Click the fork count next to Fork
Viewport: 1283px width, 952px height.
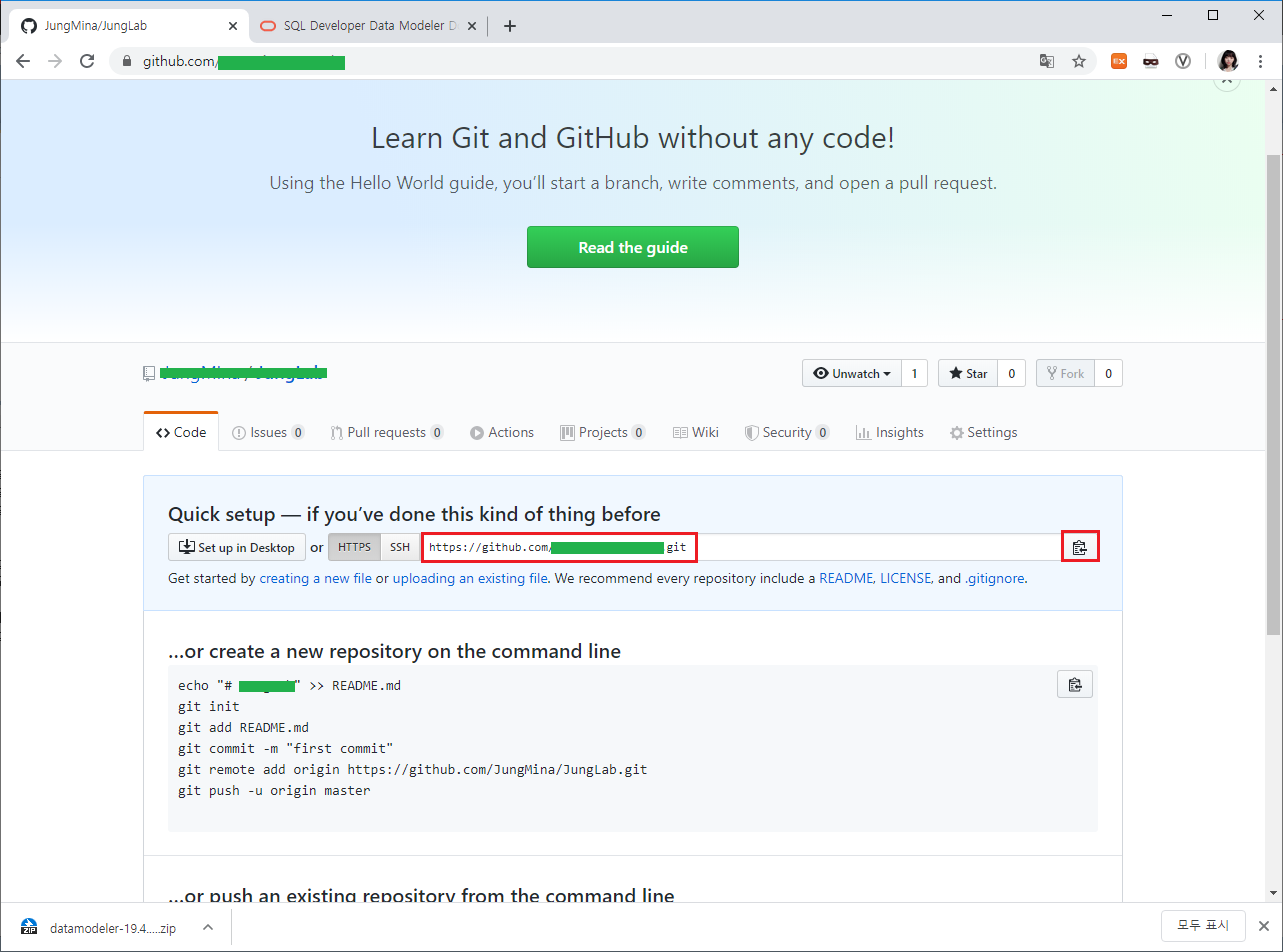tap(1108, 373)
